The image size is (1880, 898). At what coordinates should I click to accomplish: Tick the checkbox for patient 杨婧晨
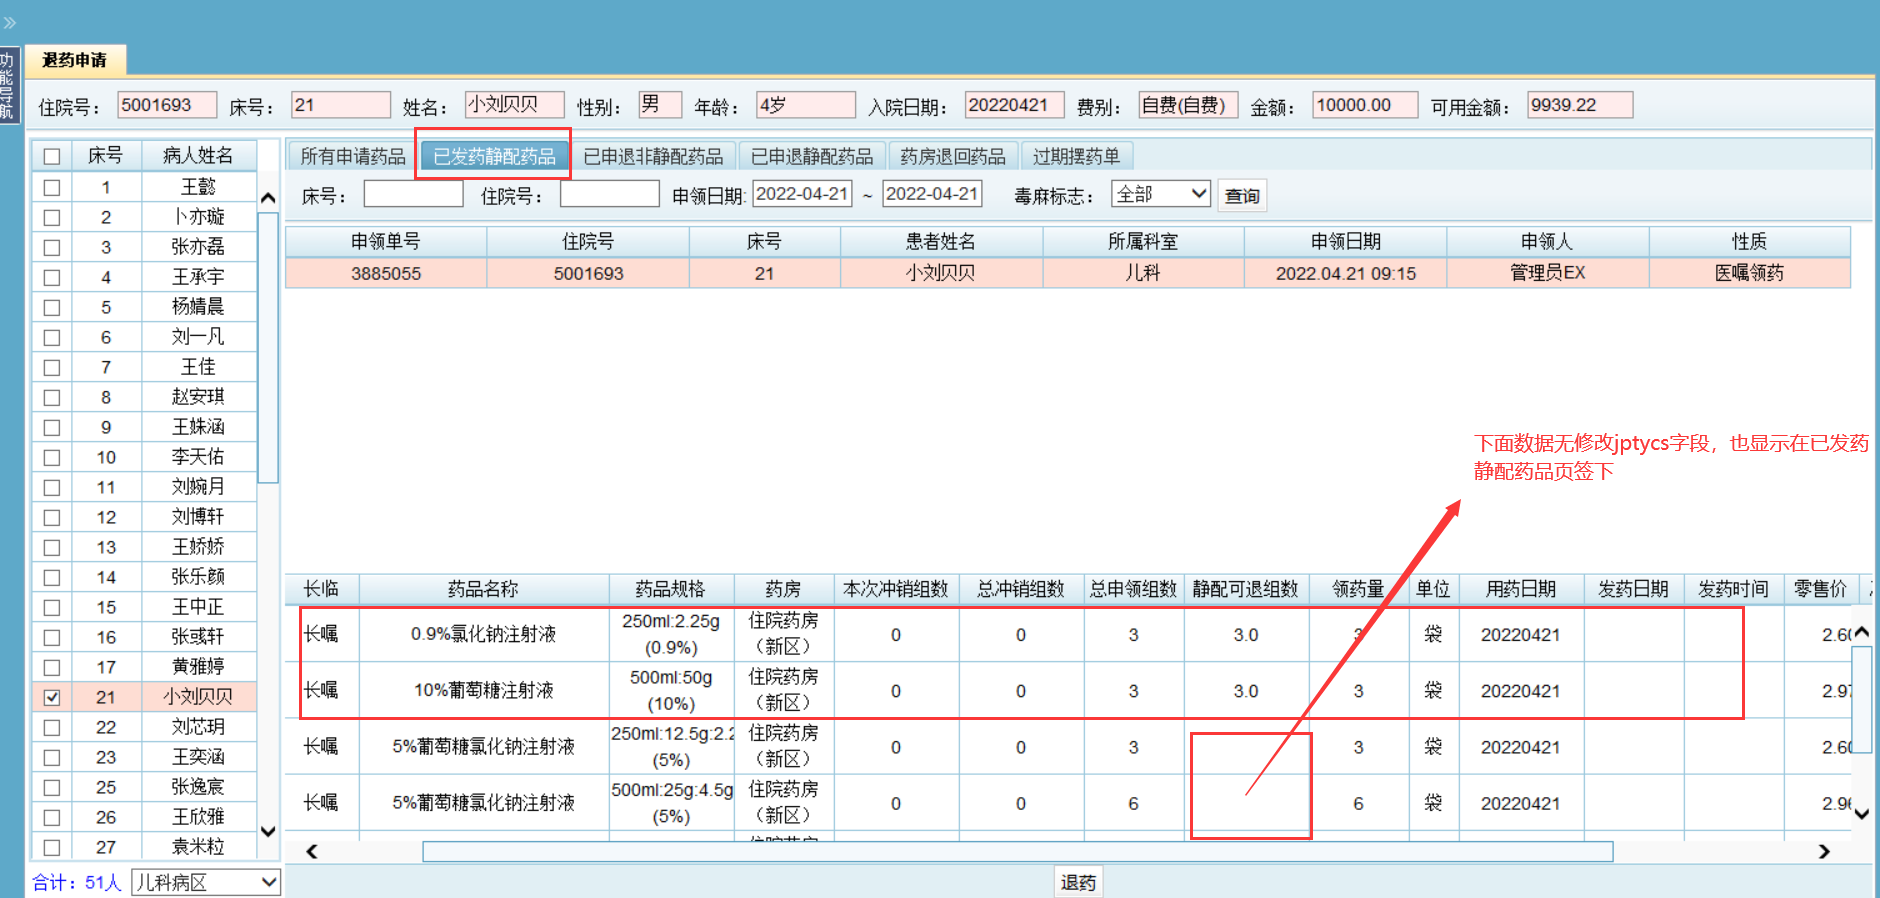(x=52, y=307)
